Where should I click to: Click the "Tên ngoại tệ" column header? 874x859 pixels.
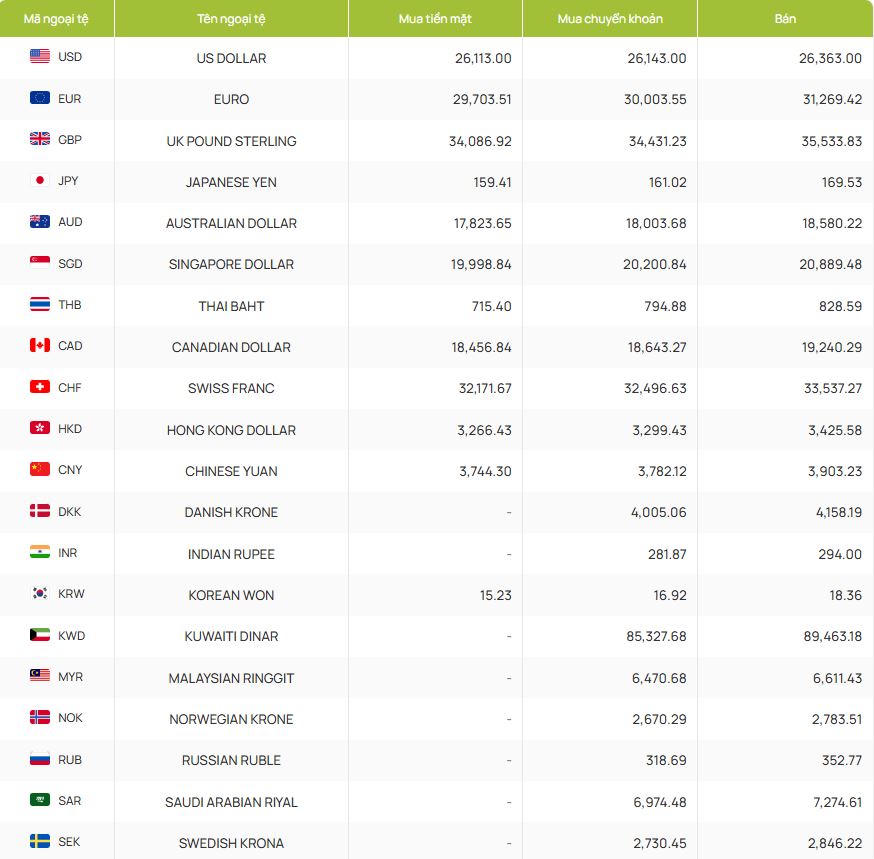coord(231,19)
